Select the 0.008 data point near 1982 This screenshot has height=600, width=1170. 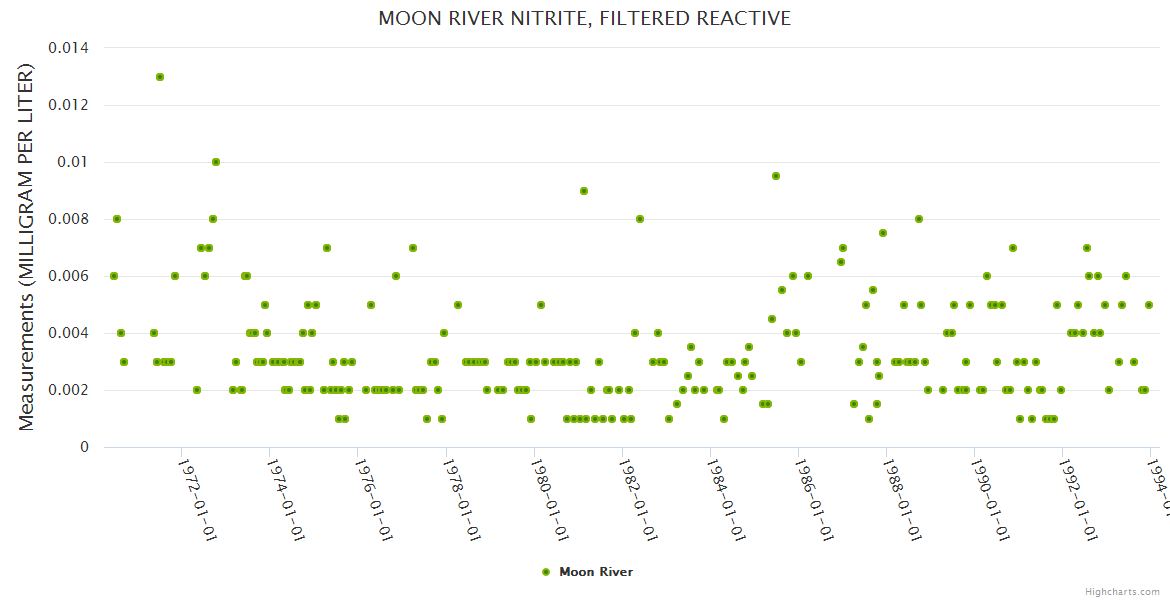pos(640,219)
